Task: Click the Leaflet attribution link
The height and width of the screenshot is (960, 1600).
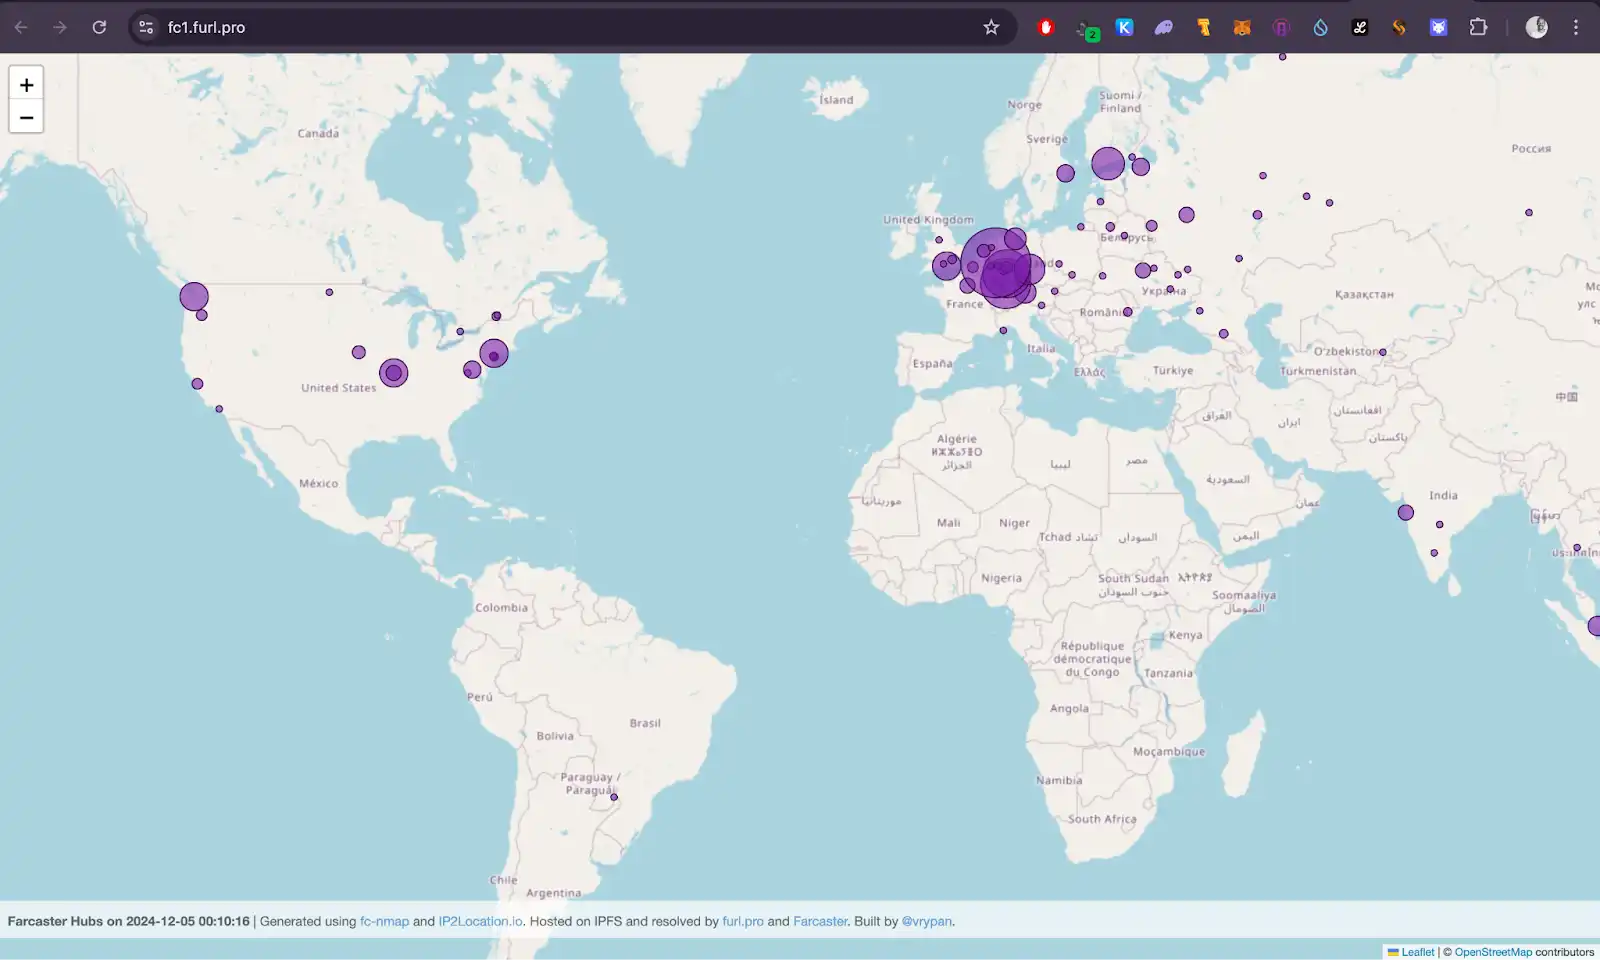Action: (1417, 952)
